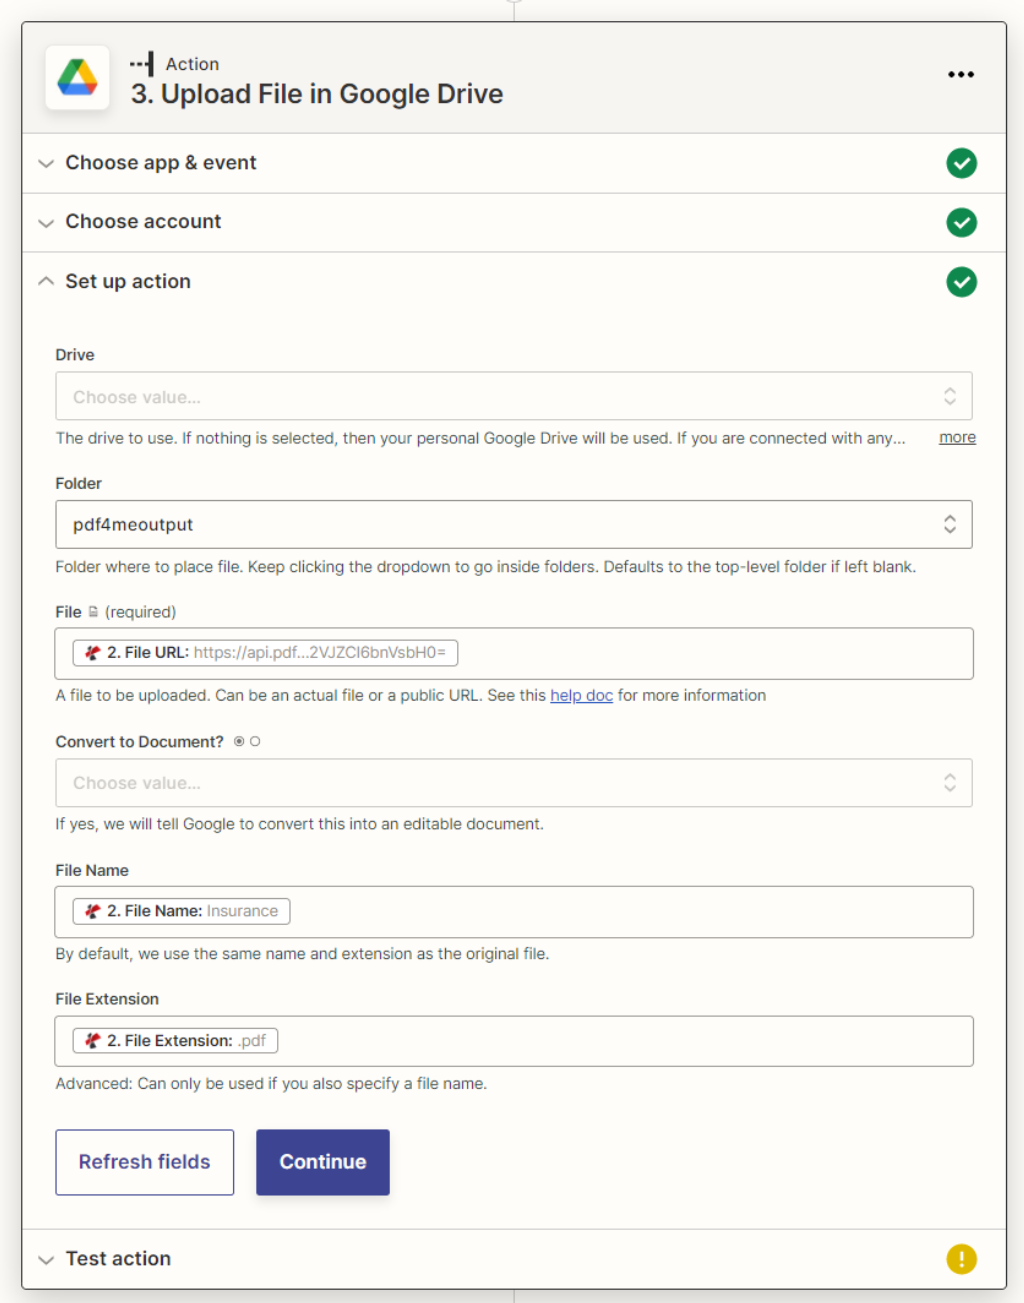Click the Google Drive app icon
Image resolution: width=1024 pixels, height=1303 pixels.
click(x=77, y=78)
